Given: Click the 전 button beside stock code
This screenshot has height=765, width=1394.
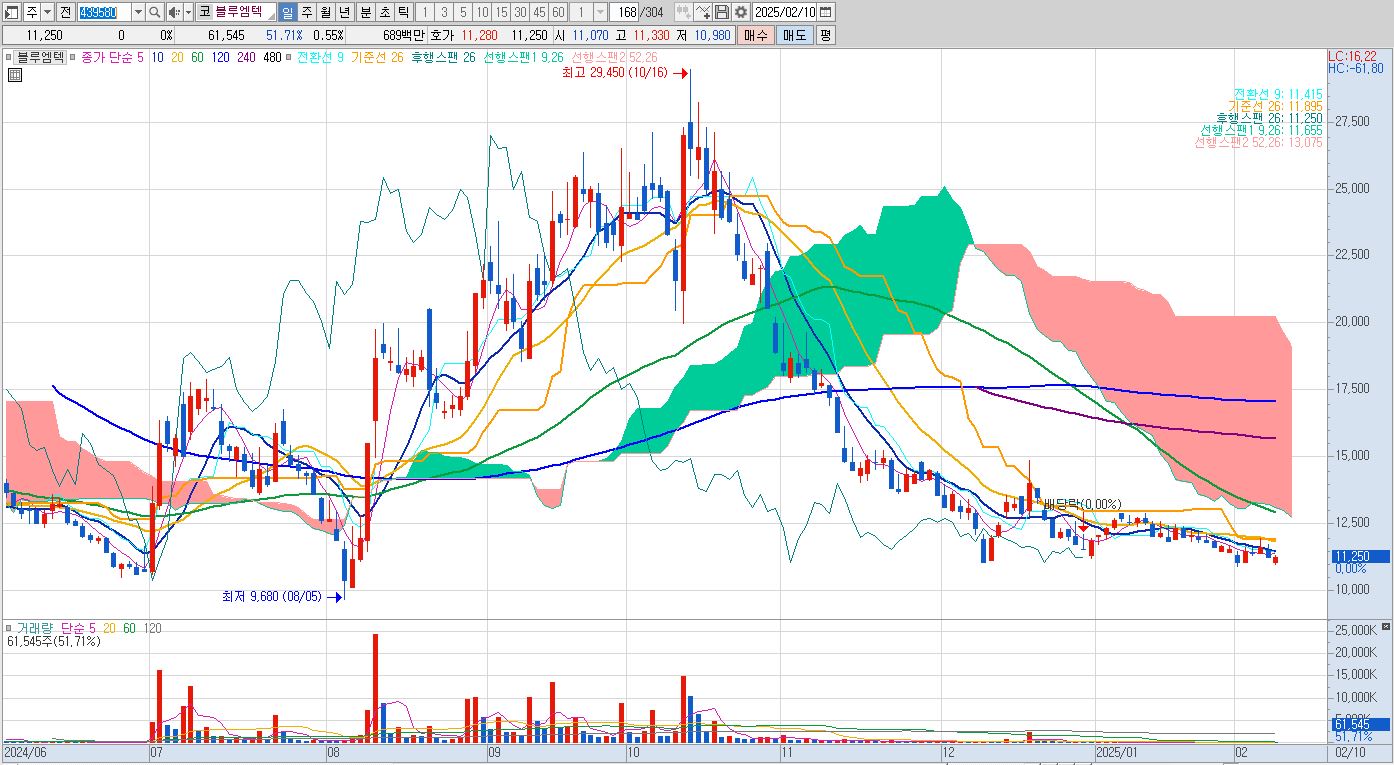Looking at the screenshot, I should pyautogui.click(x=65, y=12).
